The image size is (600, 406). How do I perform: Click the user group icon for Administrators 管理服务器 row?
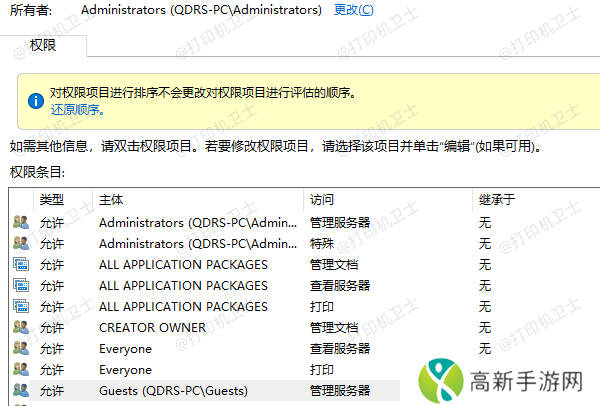21,222
